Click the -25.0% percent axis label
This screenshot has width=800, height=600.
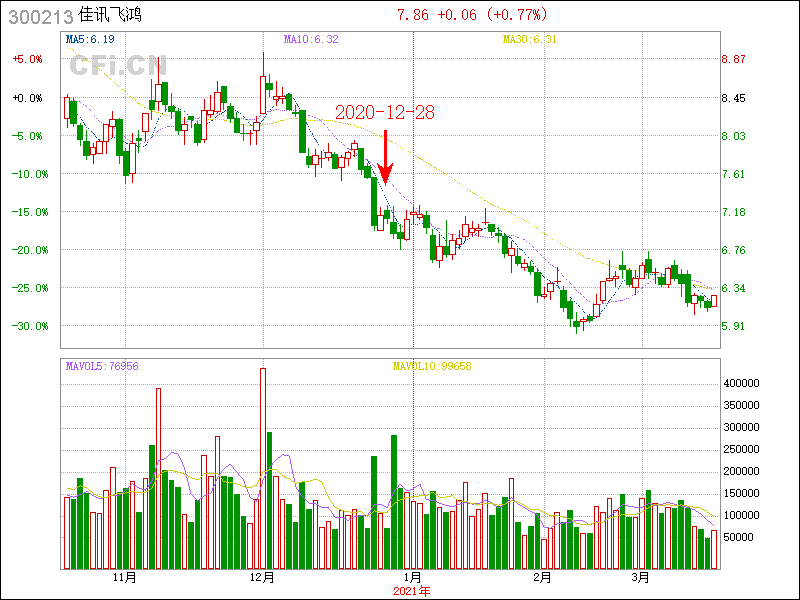click(30, 288)
